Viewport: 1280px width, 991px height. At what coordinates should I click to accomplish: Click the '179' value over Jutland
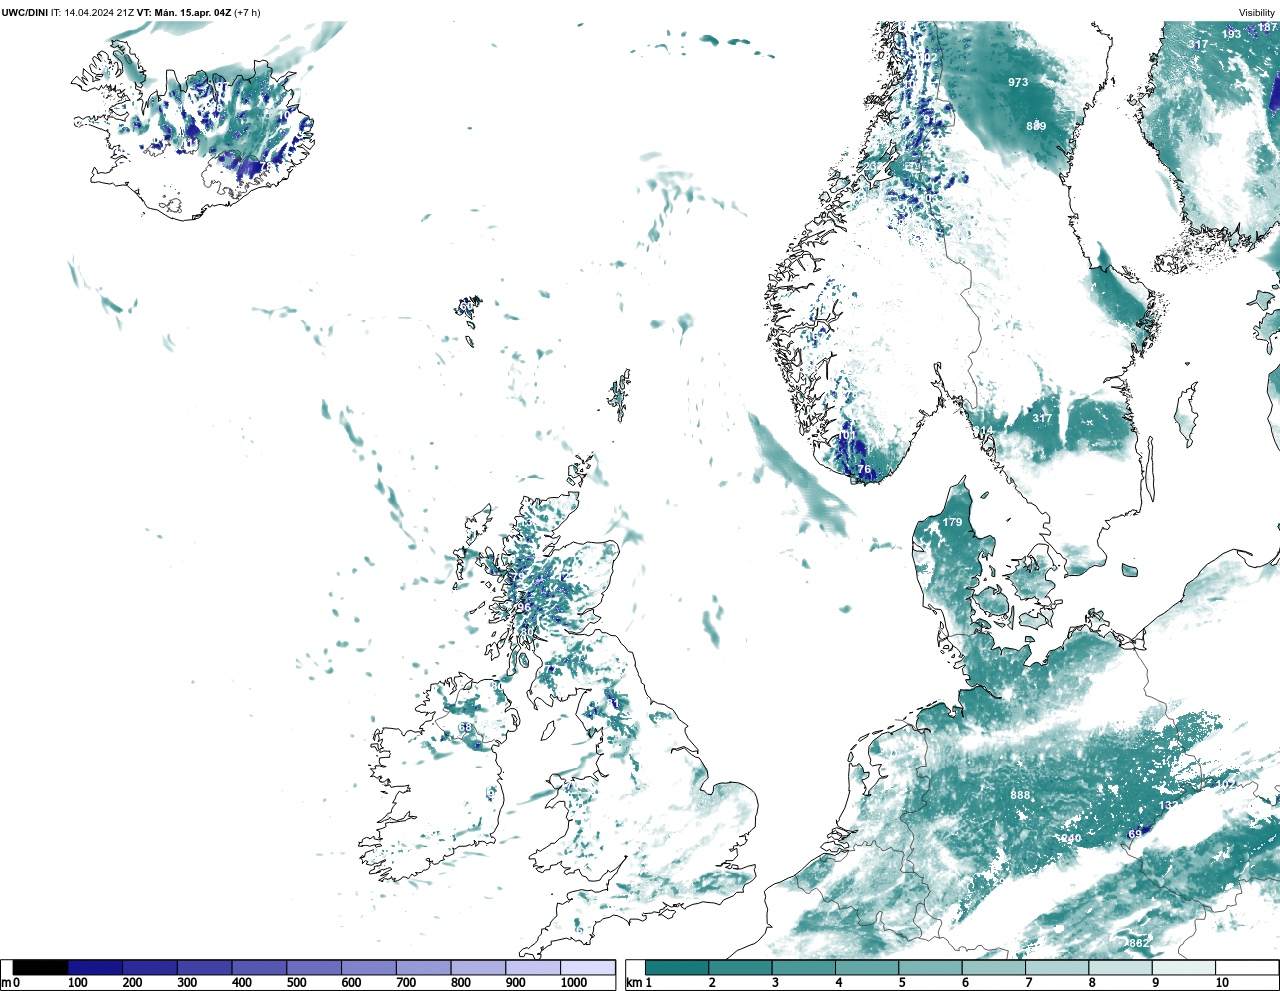952,522
